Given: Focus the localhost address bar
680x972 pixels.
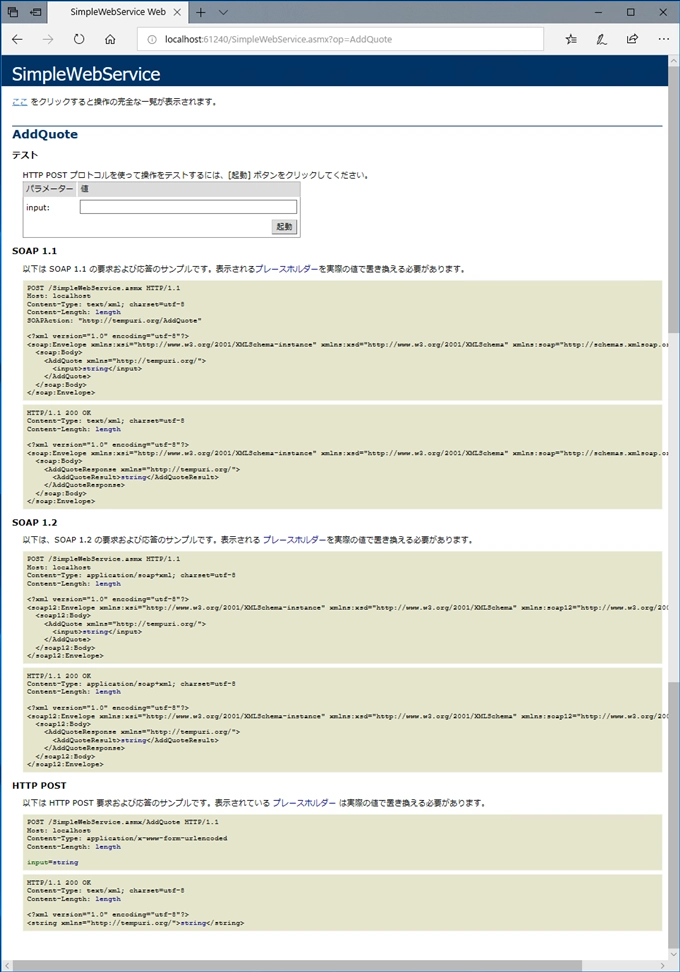Looking at the screenshot, I should coord(341,39).
